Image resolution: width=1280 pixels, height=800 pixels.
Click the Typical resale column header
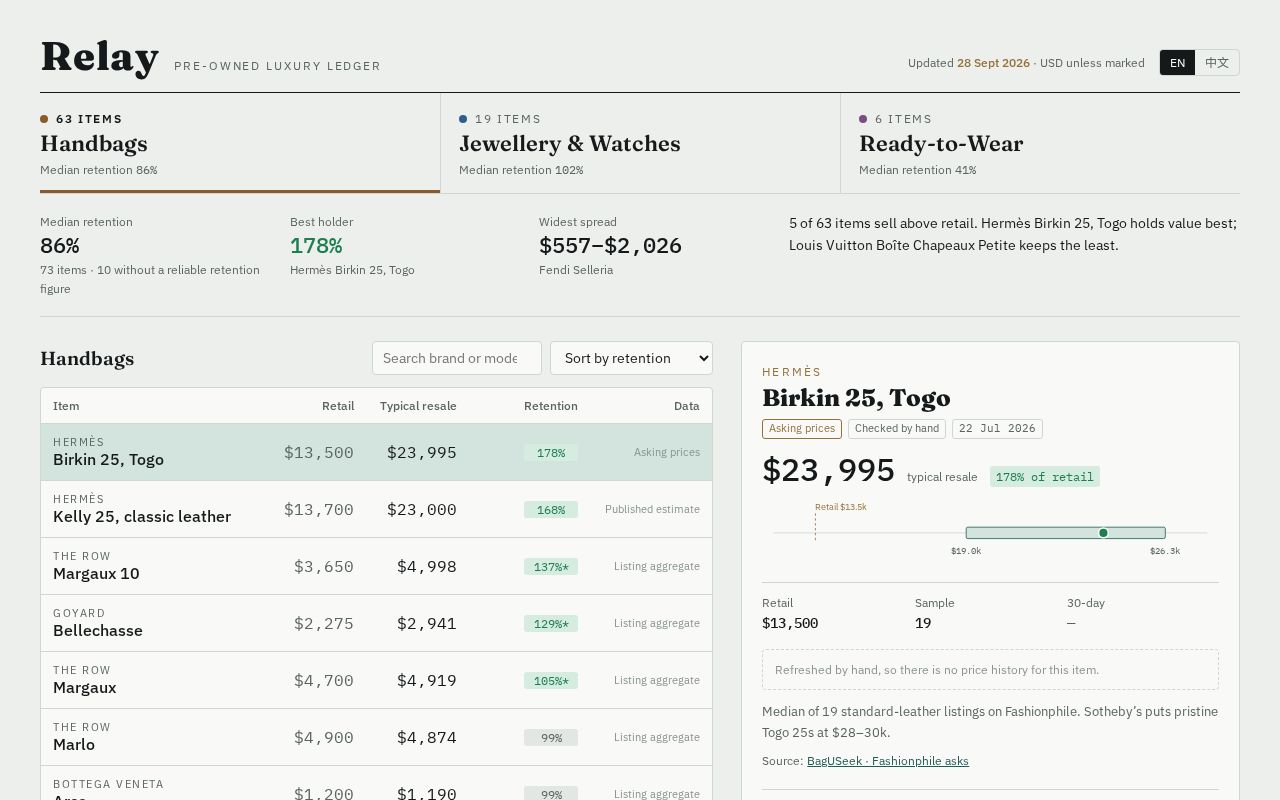point(418,406)
